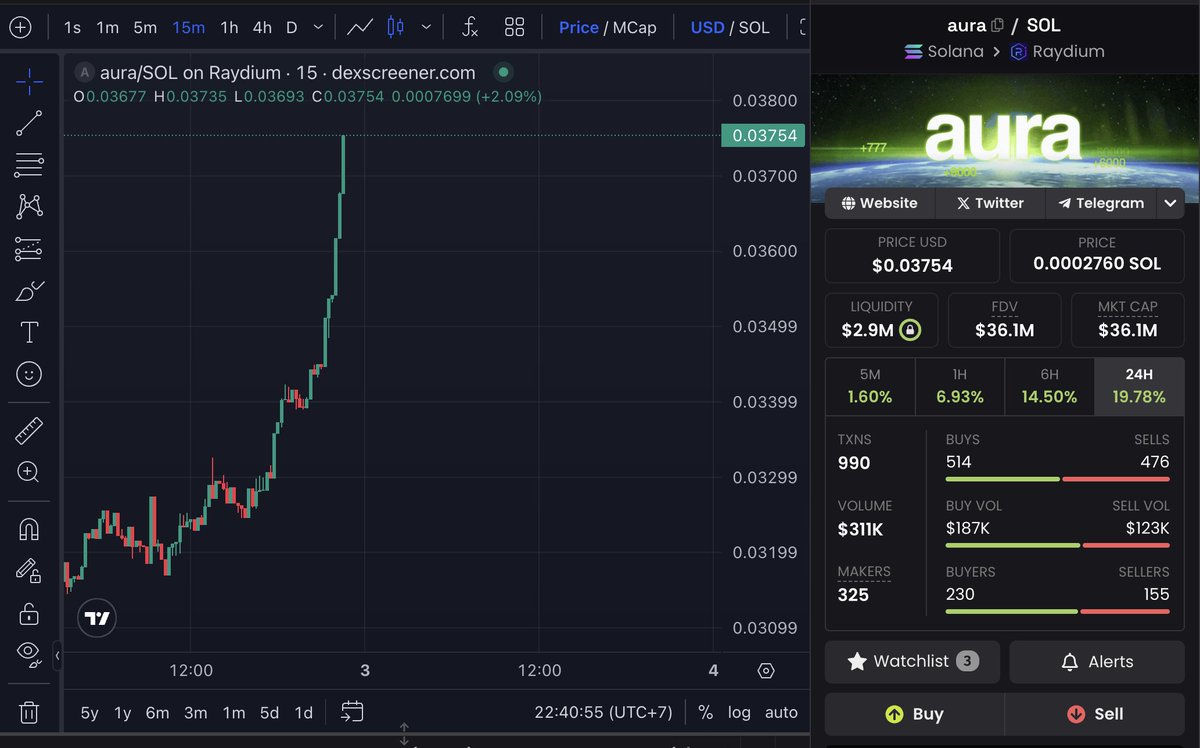The height and width of the screenshot is (748, 1200).
Task: Select the brush drawing tool
Action: pos(29,290)
